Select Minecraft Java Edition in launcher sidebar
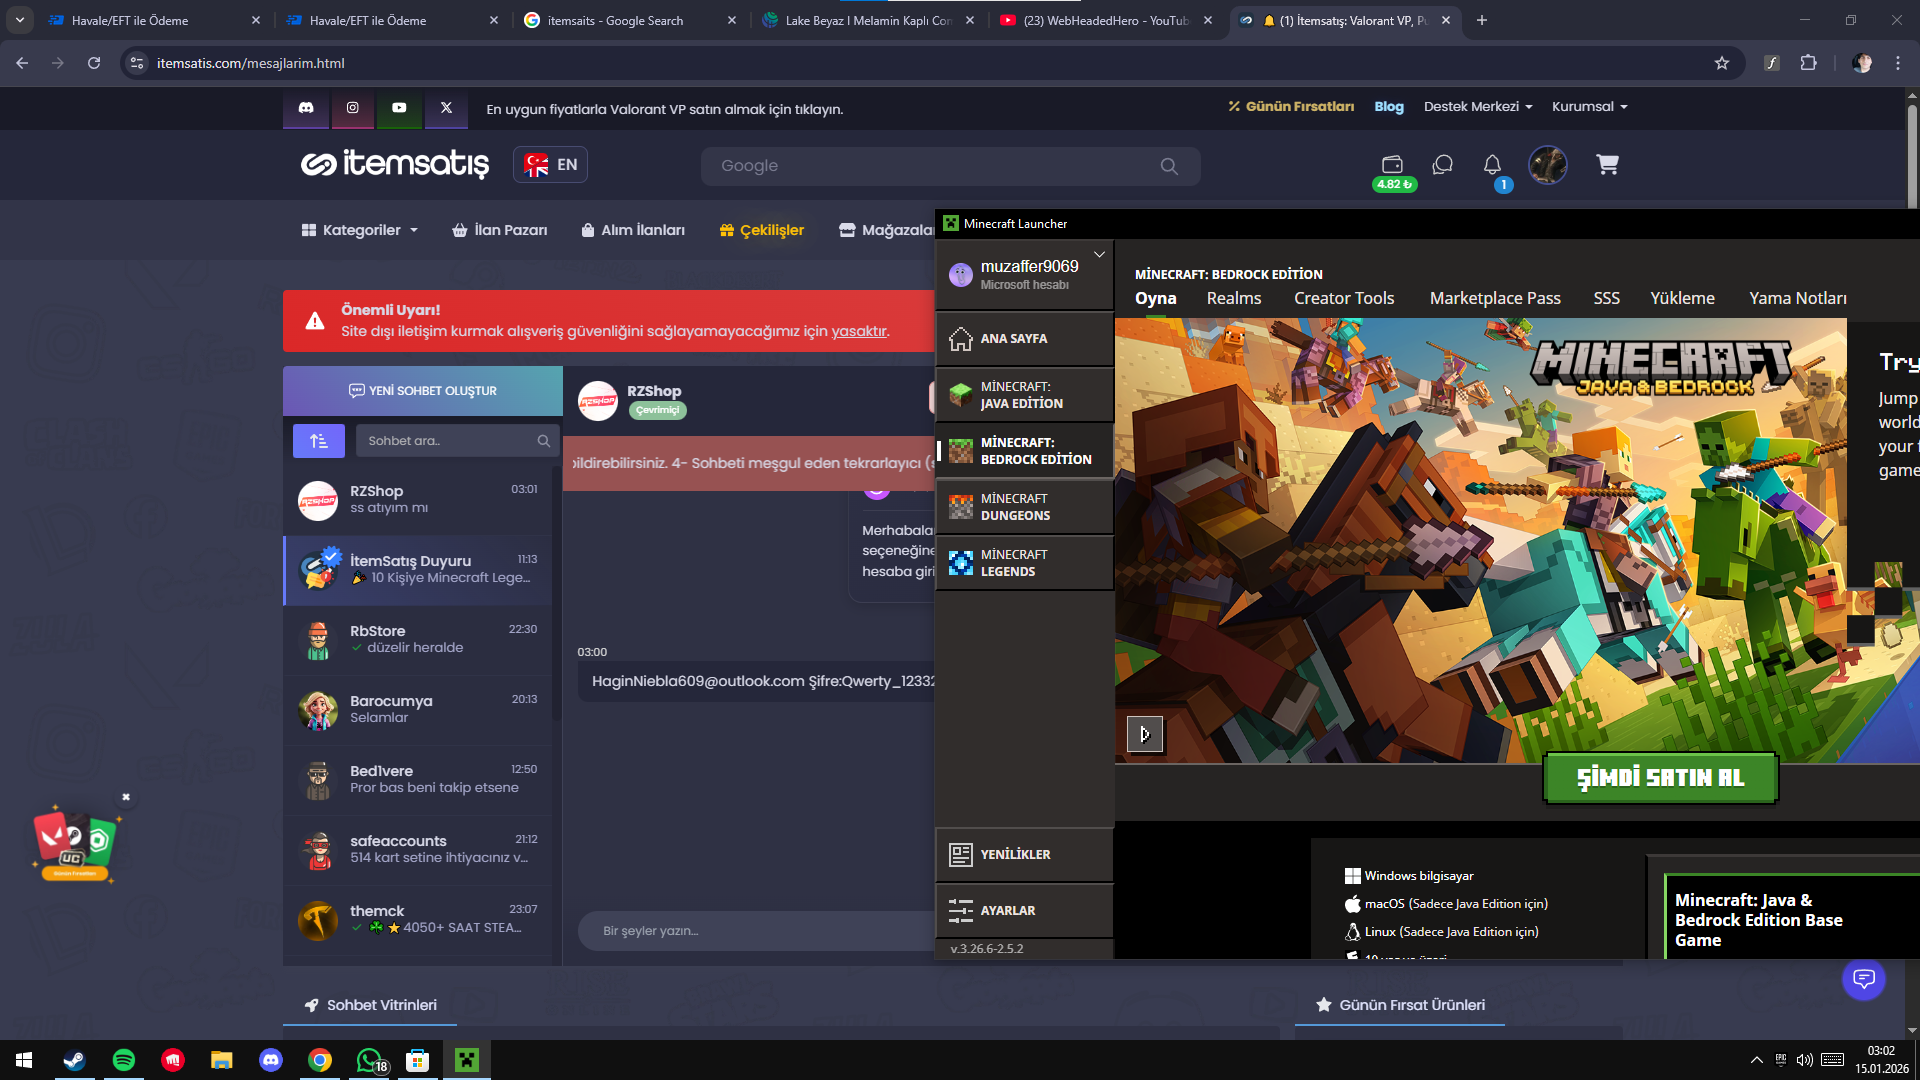The image size is (1920, 1080). point(1025,395)
